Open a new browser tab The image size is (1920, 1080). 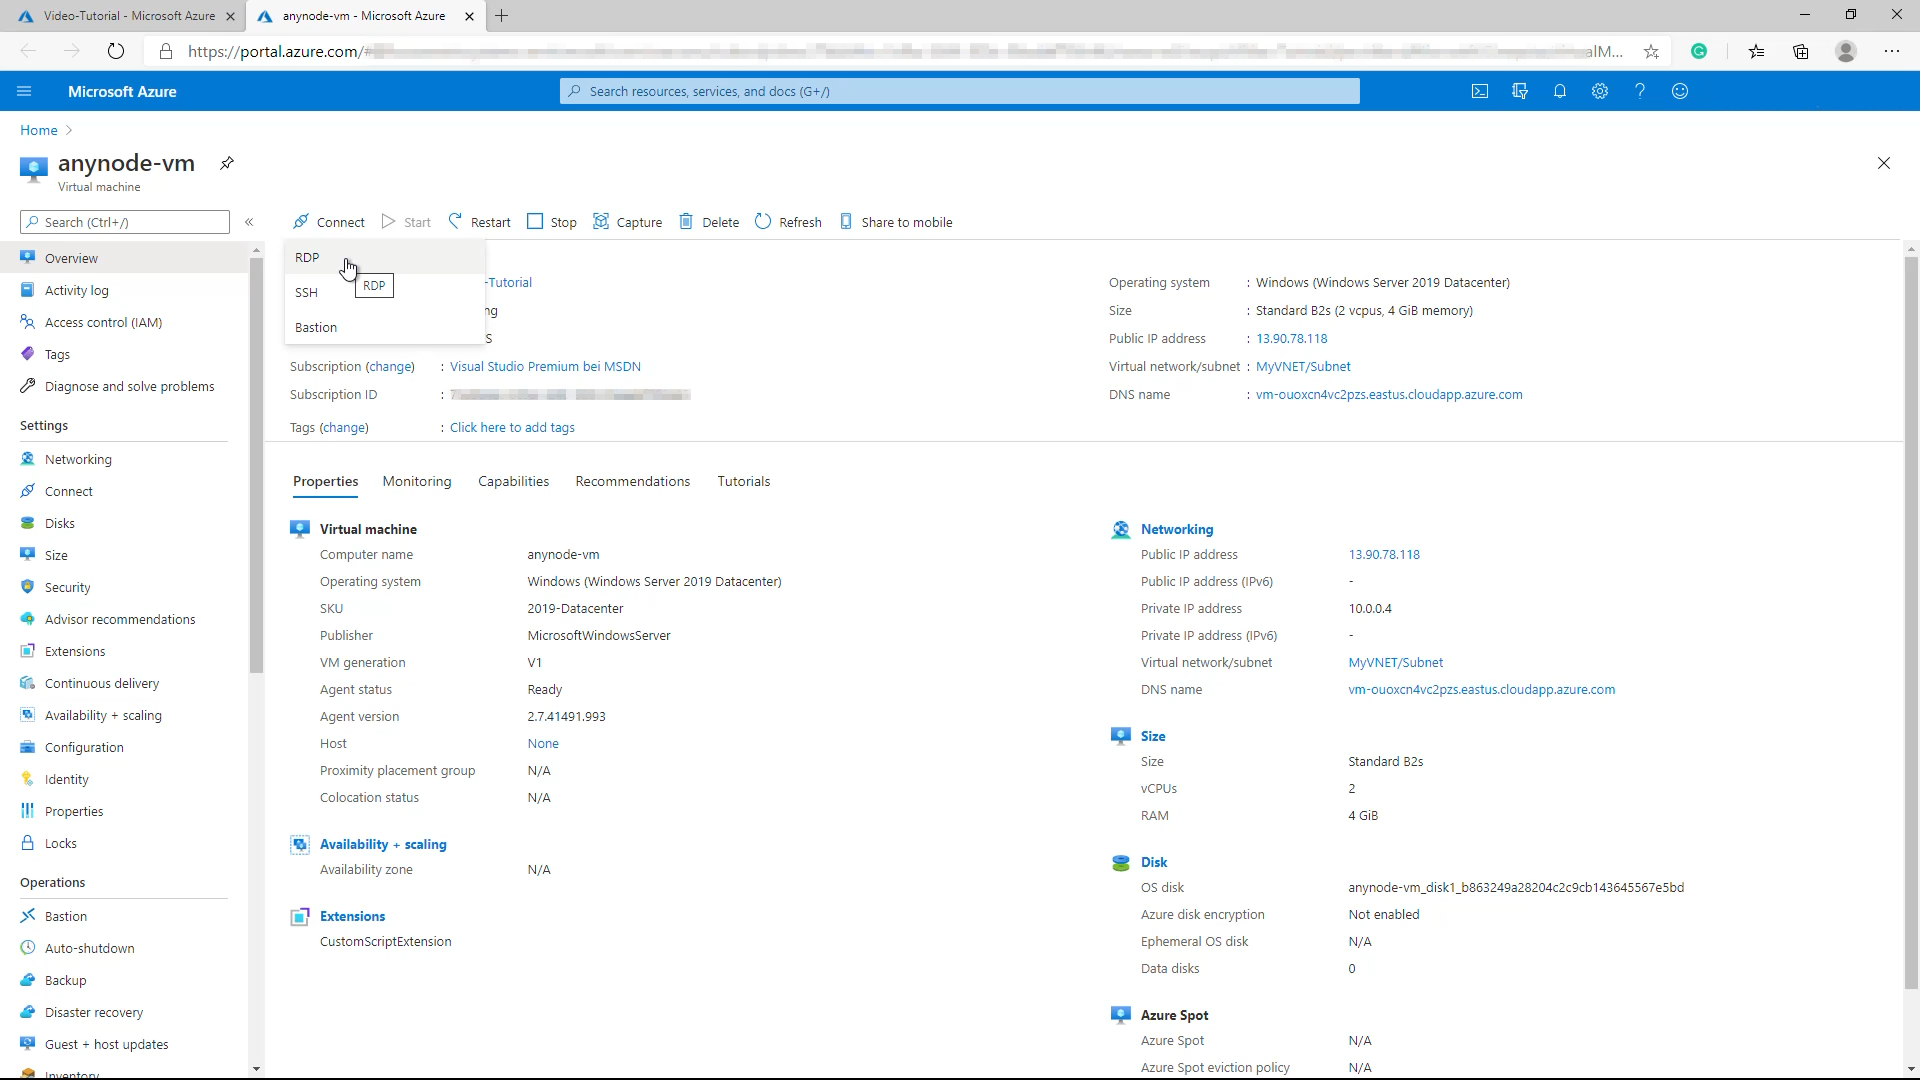coord(502,16)
